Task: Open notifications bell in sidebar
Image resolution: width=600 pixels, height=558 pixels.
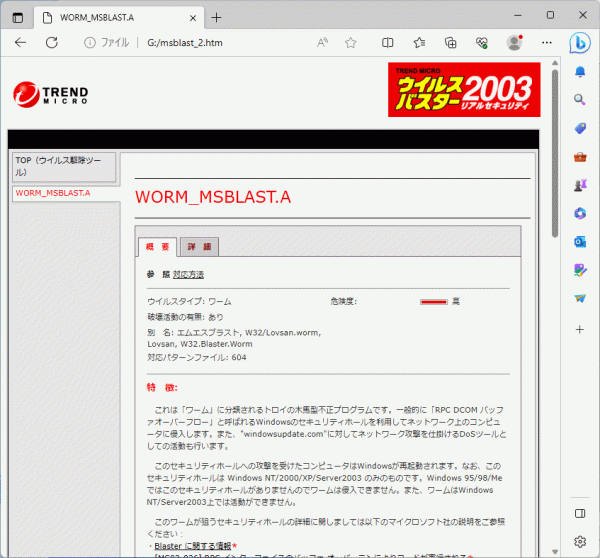Action: [580, 72]
